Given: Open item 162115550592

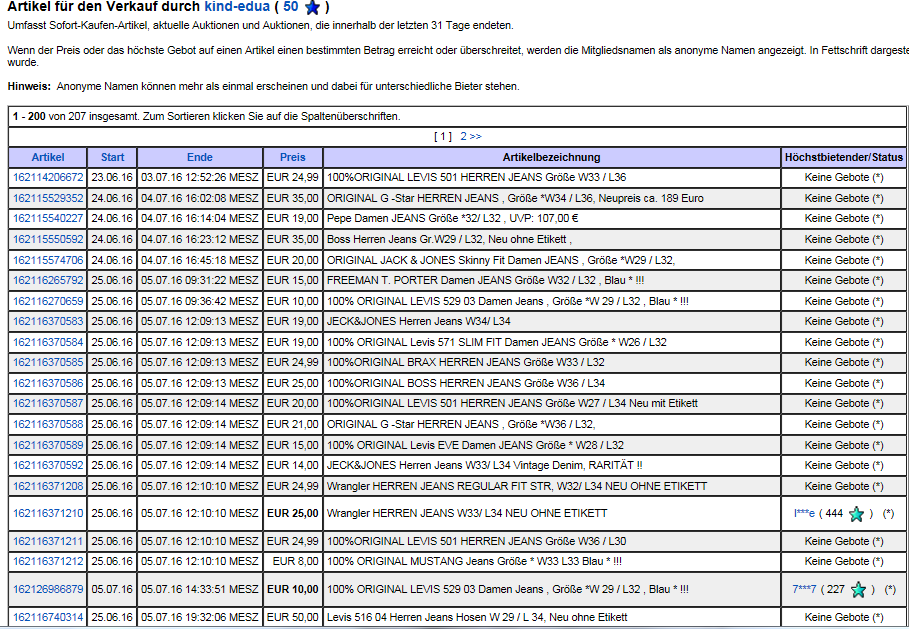Looking at the screenshot, I should (48, 239).
